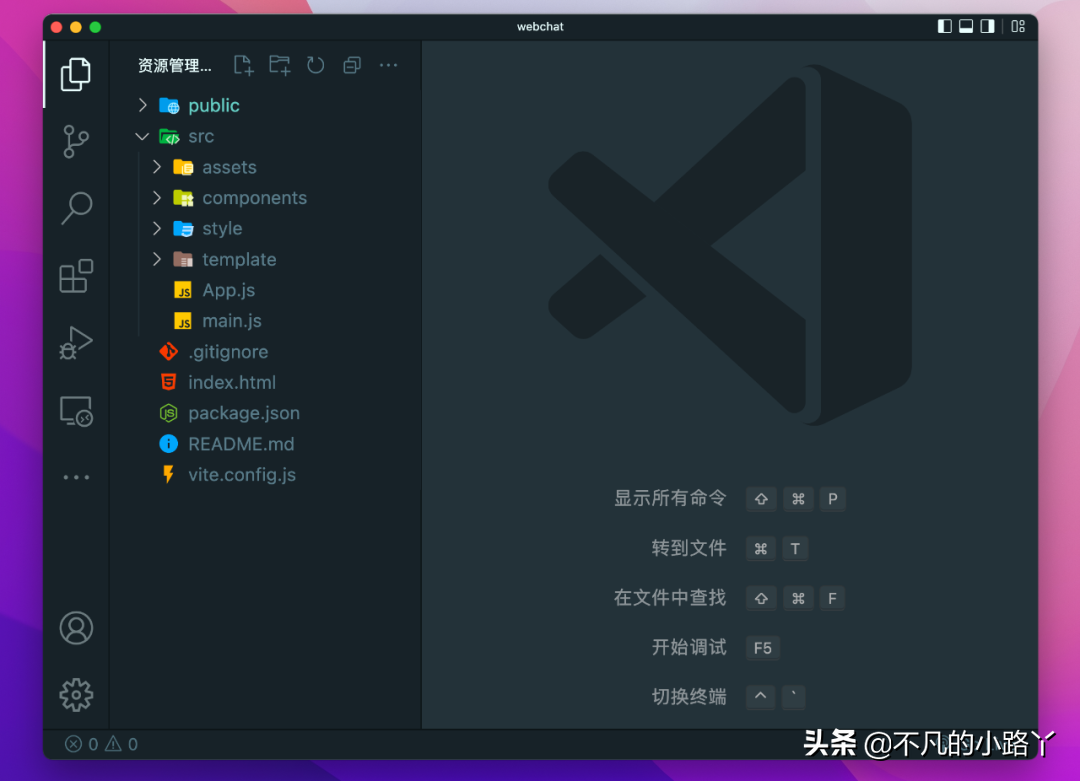Image resolution: width=1080 pixels, height=781 pixels.
Task: Check errors count in the status bar
Action: (x=82, y=744)
